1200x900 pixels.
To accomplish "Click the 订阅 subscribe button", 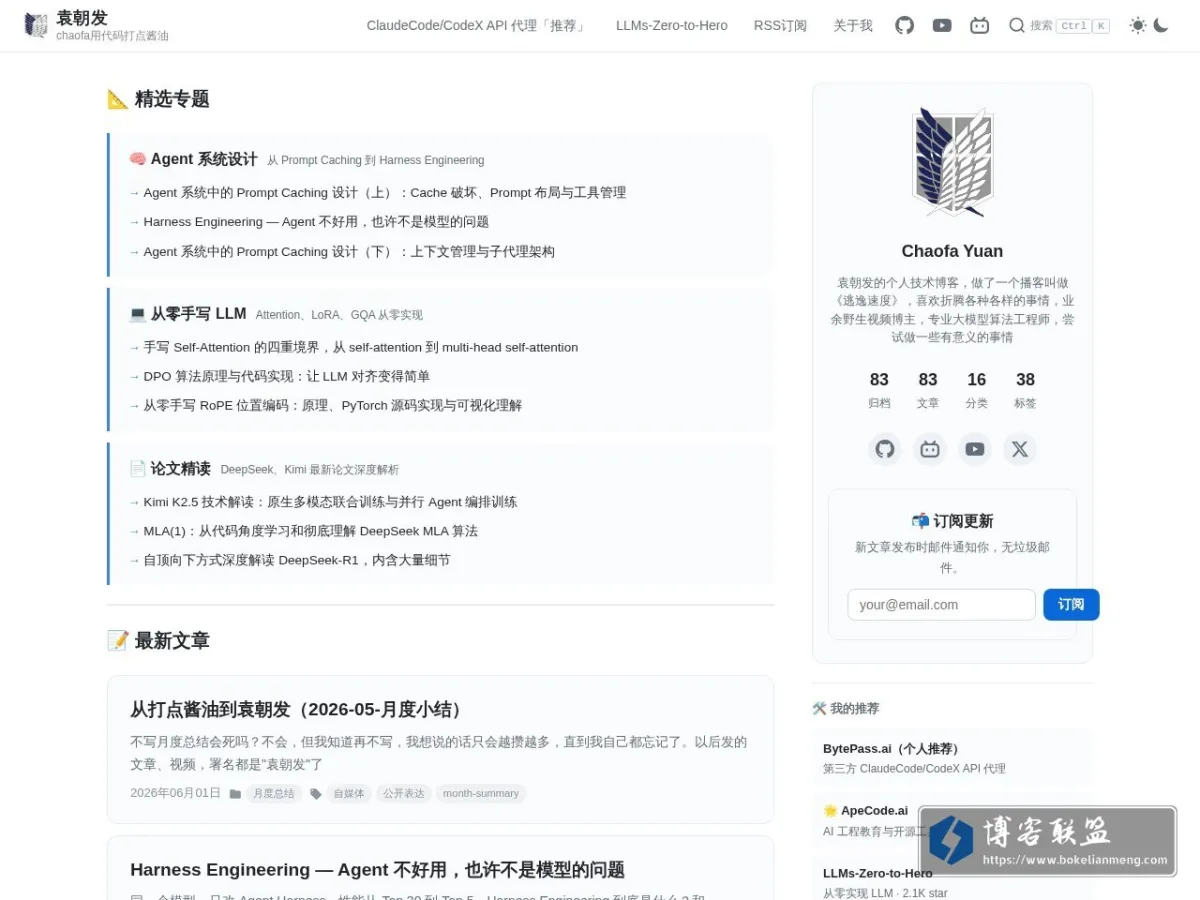I will tap(1071, 605).
